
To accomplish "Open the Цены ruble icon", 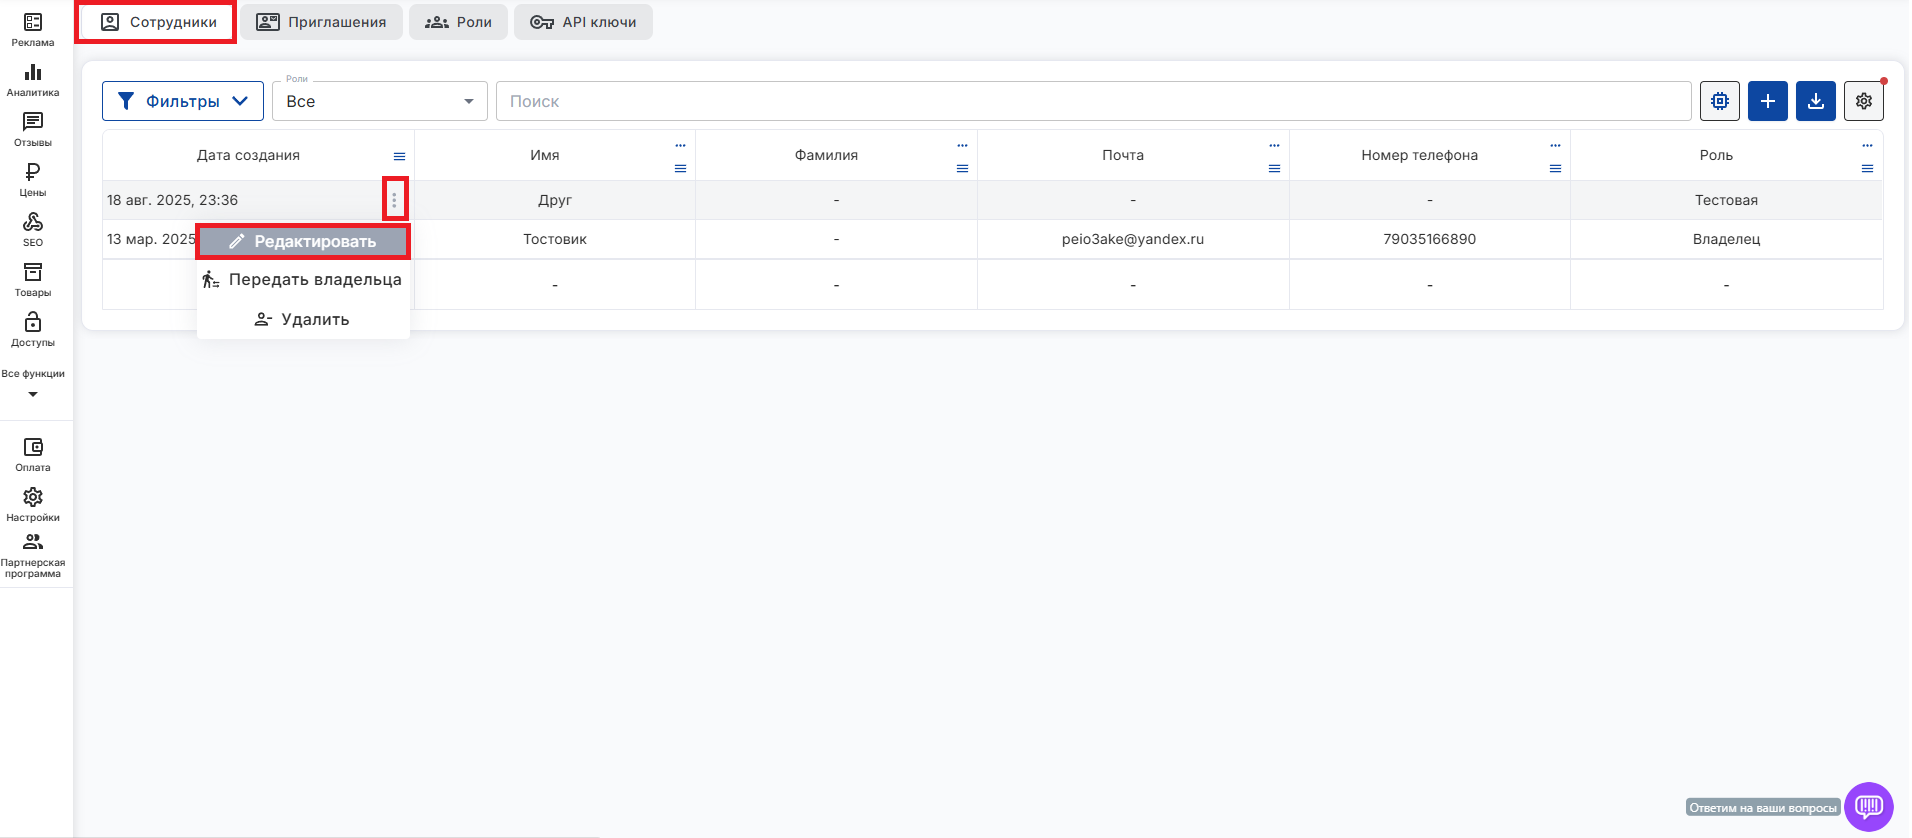I will 33,179.
